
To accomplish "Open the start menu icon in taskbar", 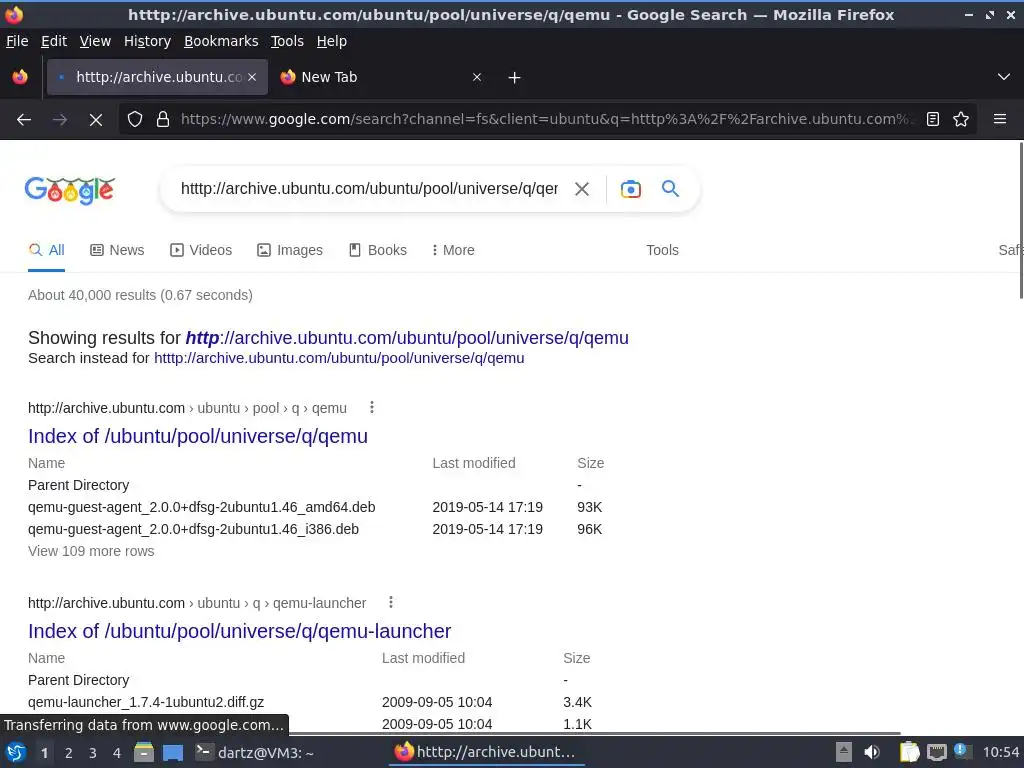I will pyautogui.click(x=16, y=752).
